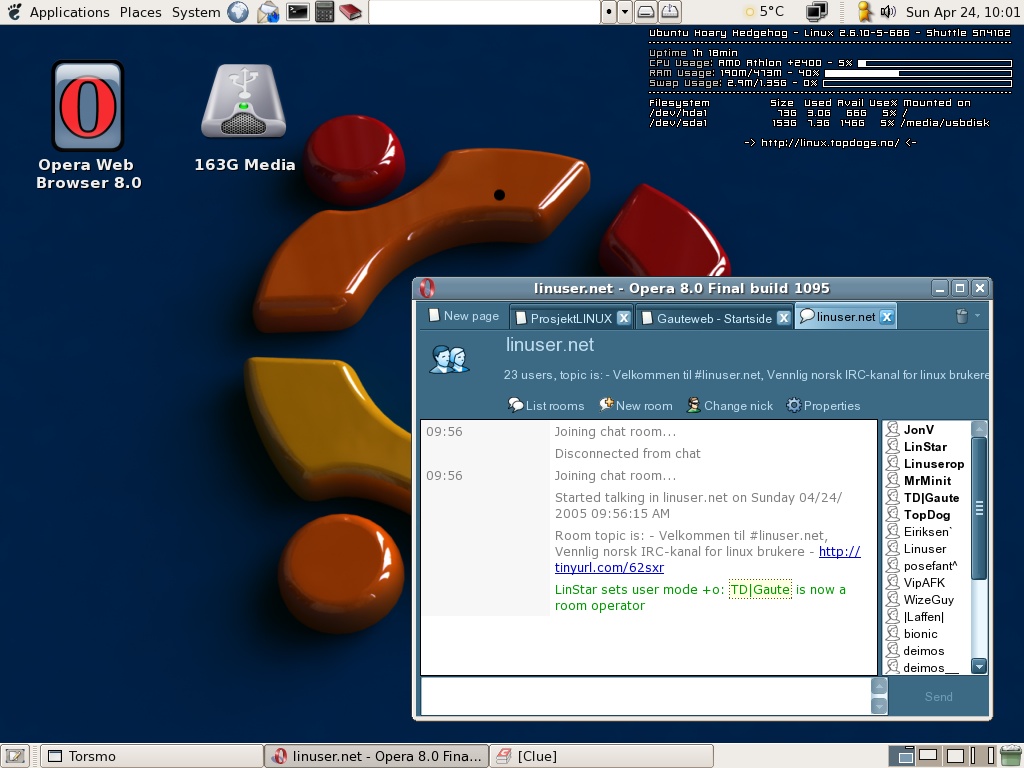Screen dimensions: 1024x768
Task: Open the email client launcher icon
Action: pyautogui.click(x=268, y=12)
